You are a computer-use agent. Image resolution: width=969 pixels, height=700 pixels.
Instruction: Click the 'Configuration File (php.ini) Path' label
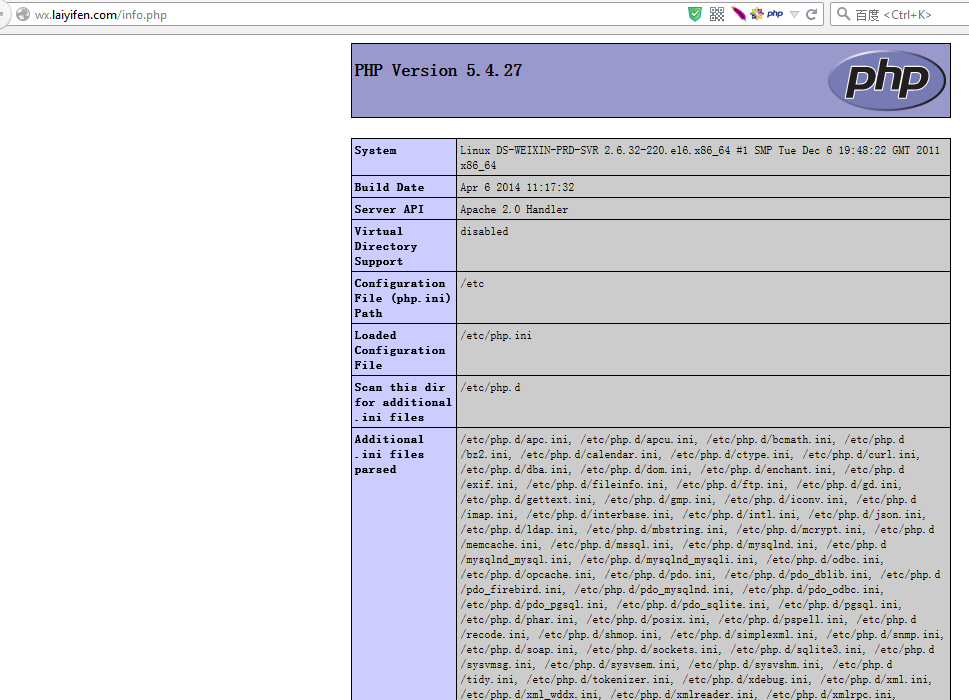click(x=402, y=298)
